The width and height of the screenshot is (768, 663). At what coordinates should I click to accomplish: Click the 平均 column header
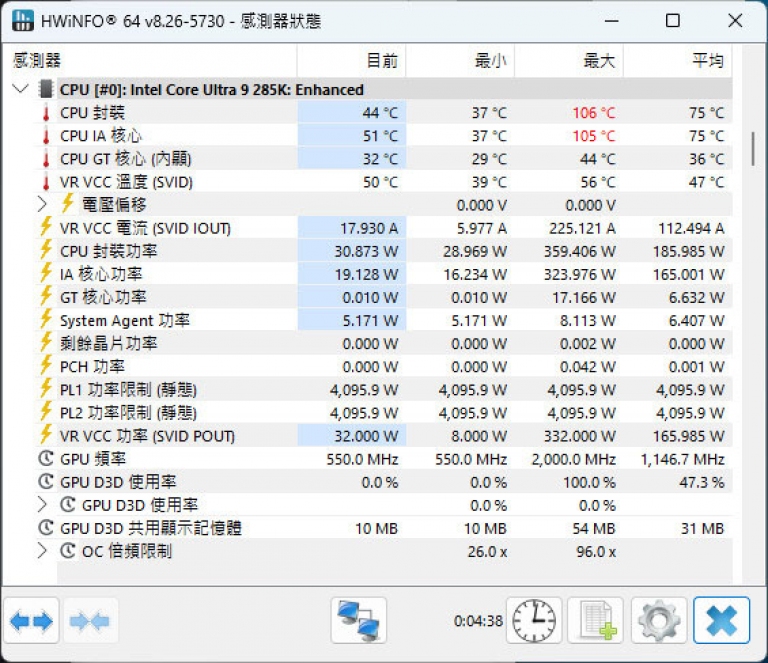tap(677, 61)
